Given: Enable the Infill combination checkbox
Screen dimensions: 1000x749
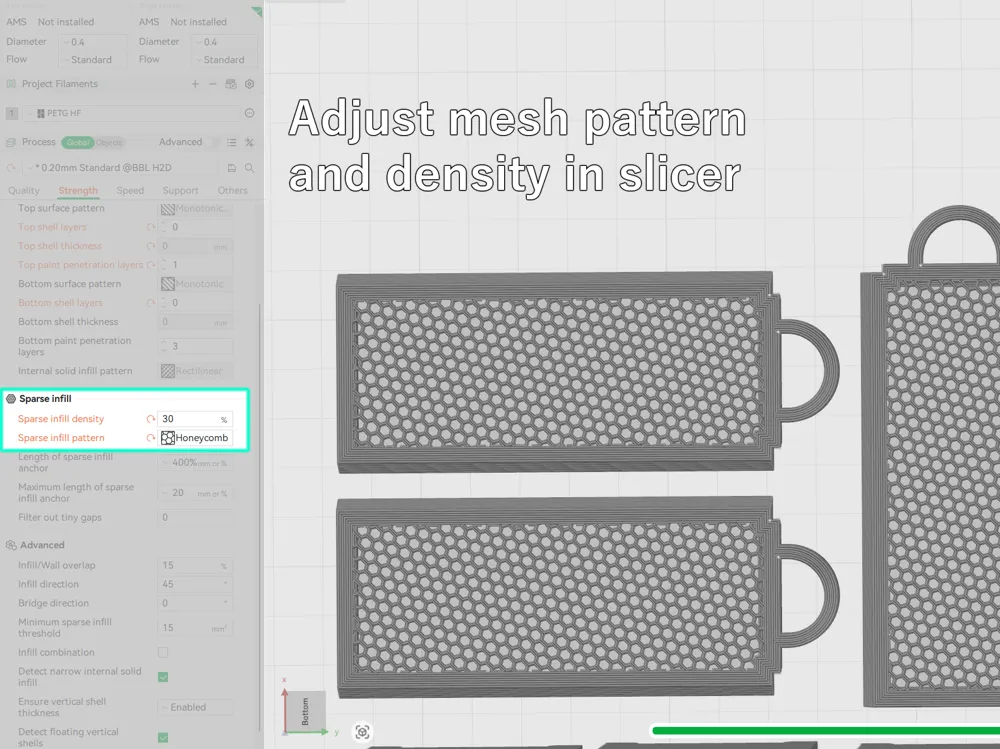Looking at the screenshot, I should (163, 651).
